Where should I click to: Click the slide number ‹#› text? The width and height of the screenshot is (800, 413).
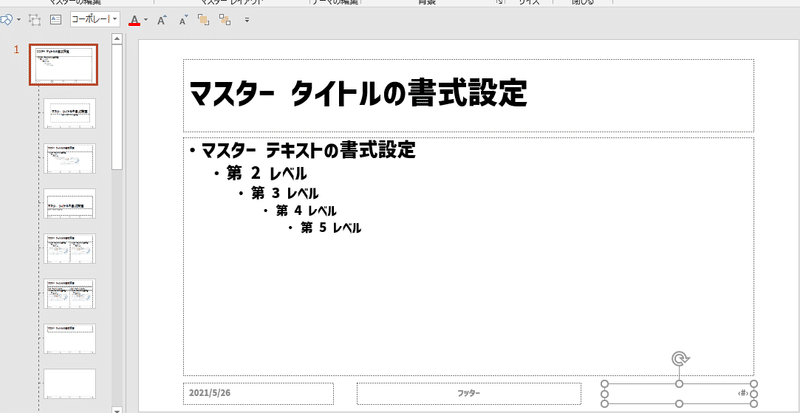tap(742, 394)
